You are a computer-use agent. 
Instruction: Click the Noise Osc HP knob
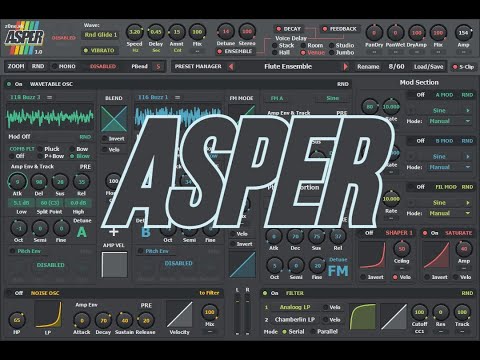click(x=17, y=320)
